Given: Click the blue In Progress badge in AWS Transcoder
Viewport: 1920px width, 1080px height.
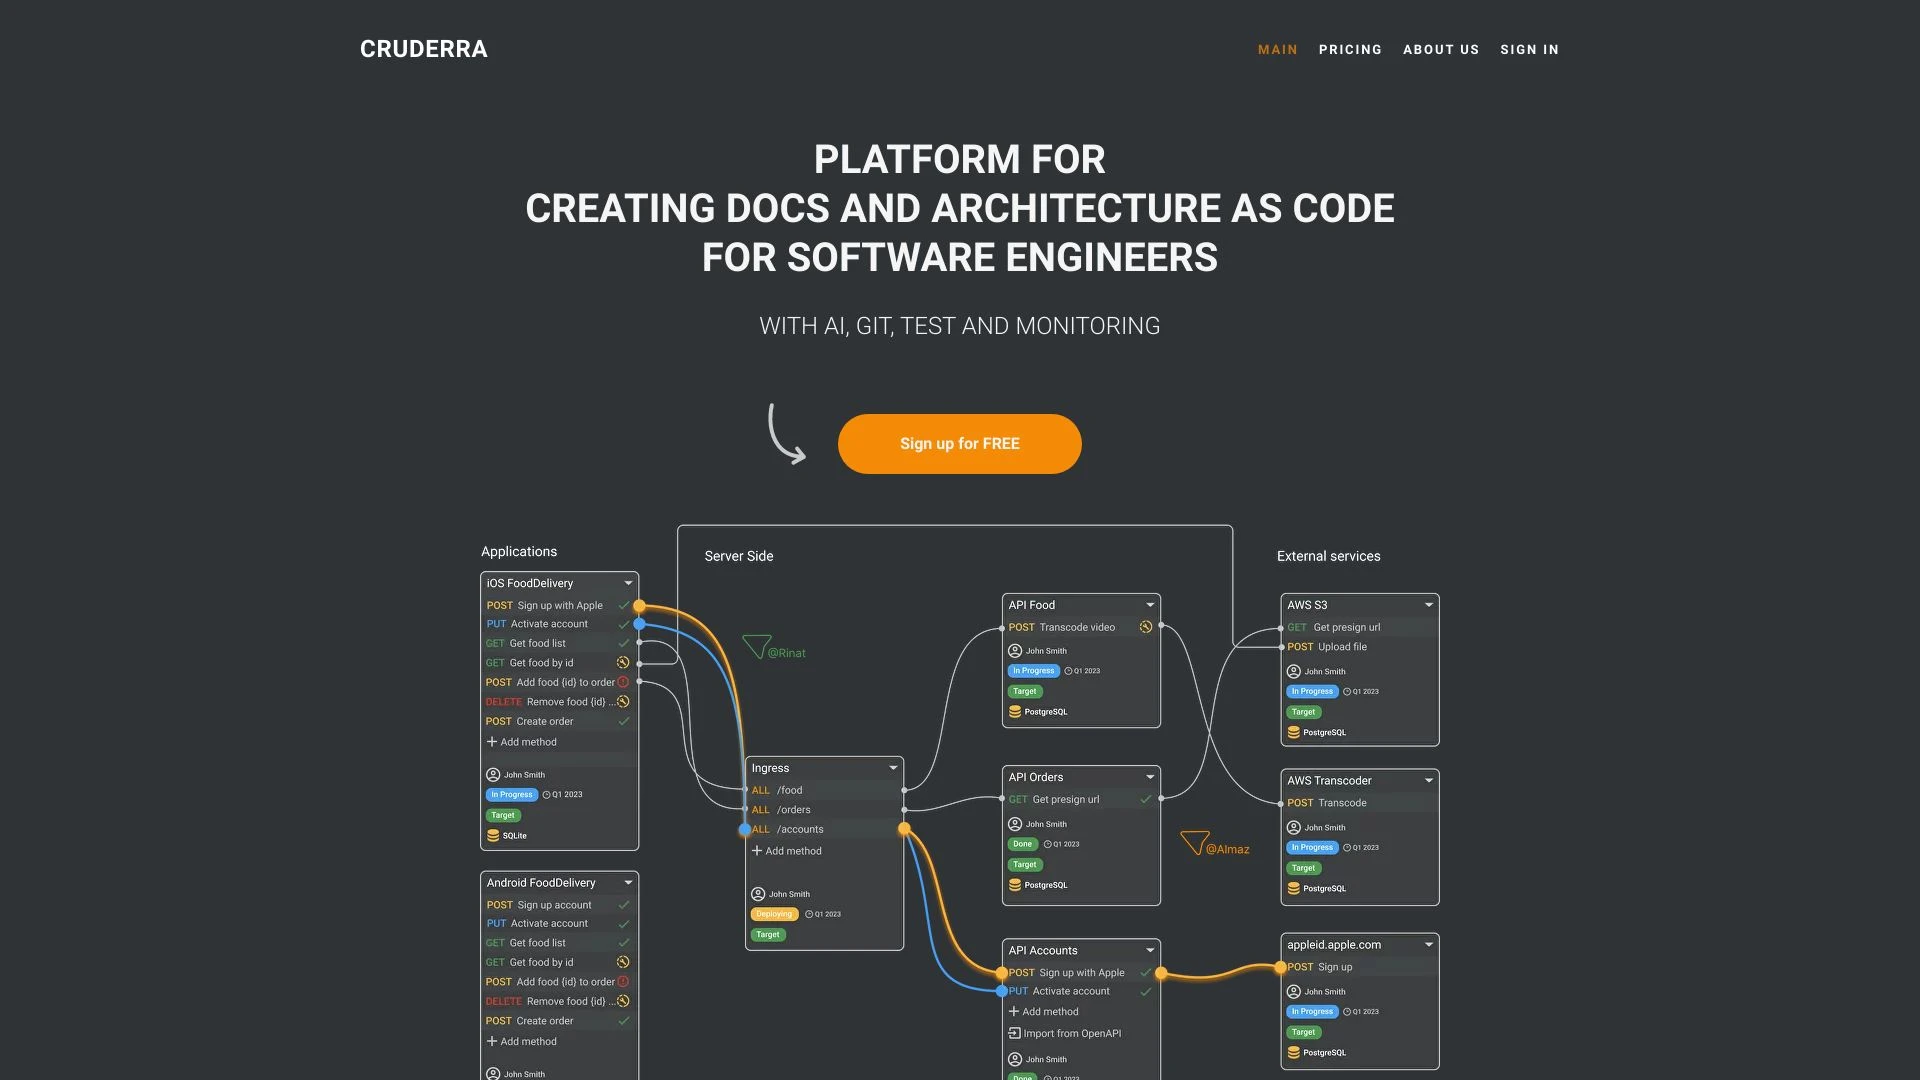Looking at the screenshot, I should coord(1312,847).
